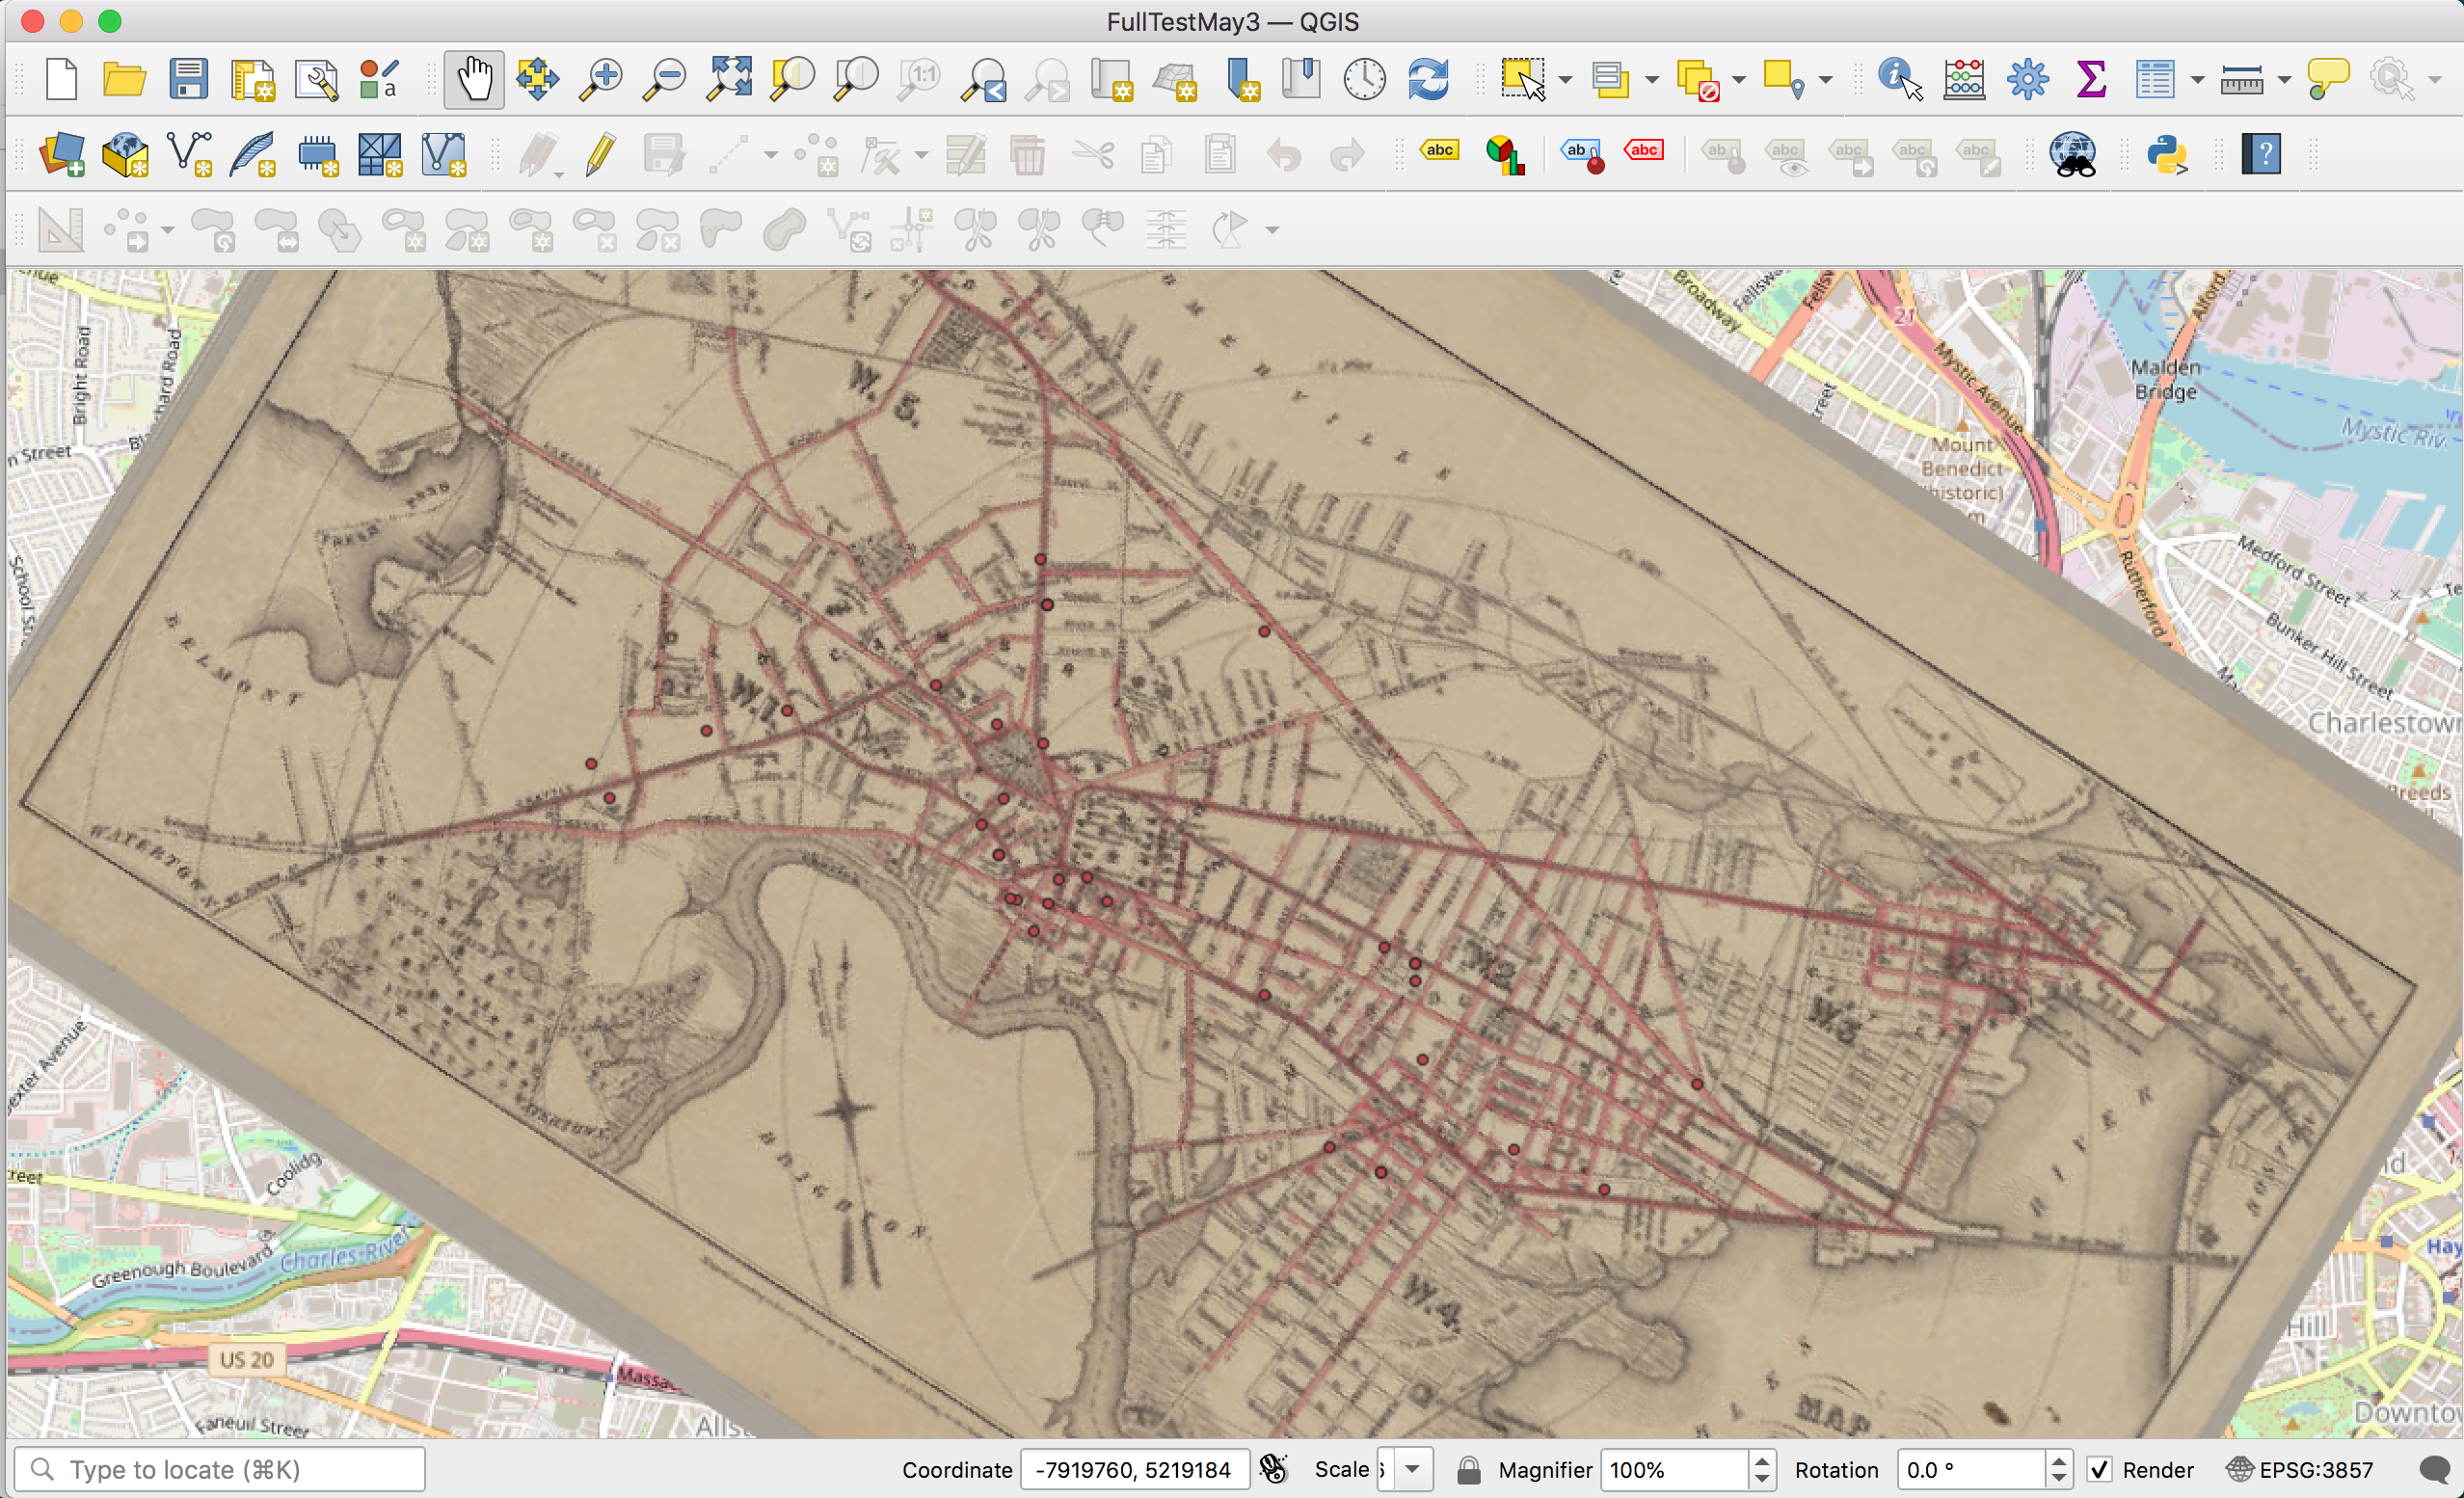This screenshot has height=1498, width=2464.
Task: Click the Rotation value field
Action: [x=1971, y=1469]
